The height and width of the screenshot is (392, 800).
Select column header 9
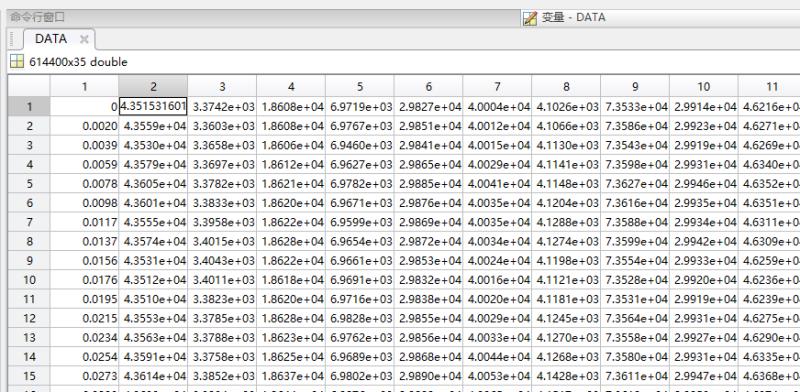point(635,86)
